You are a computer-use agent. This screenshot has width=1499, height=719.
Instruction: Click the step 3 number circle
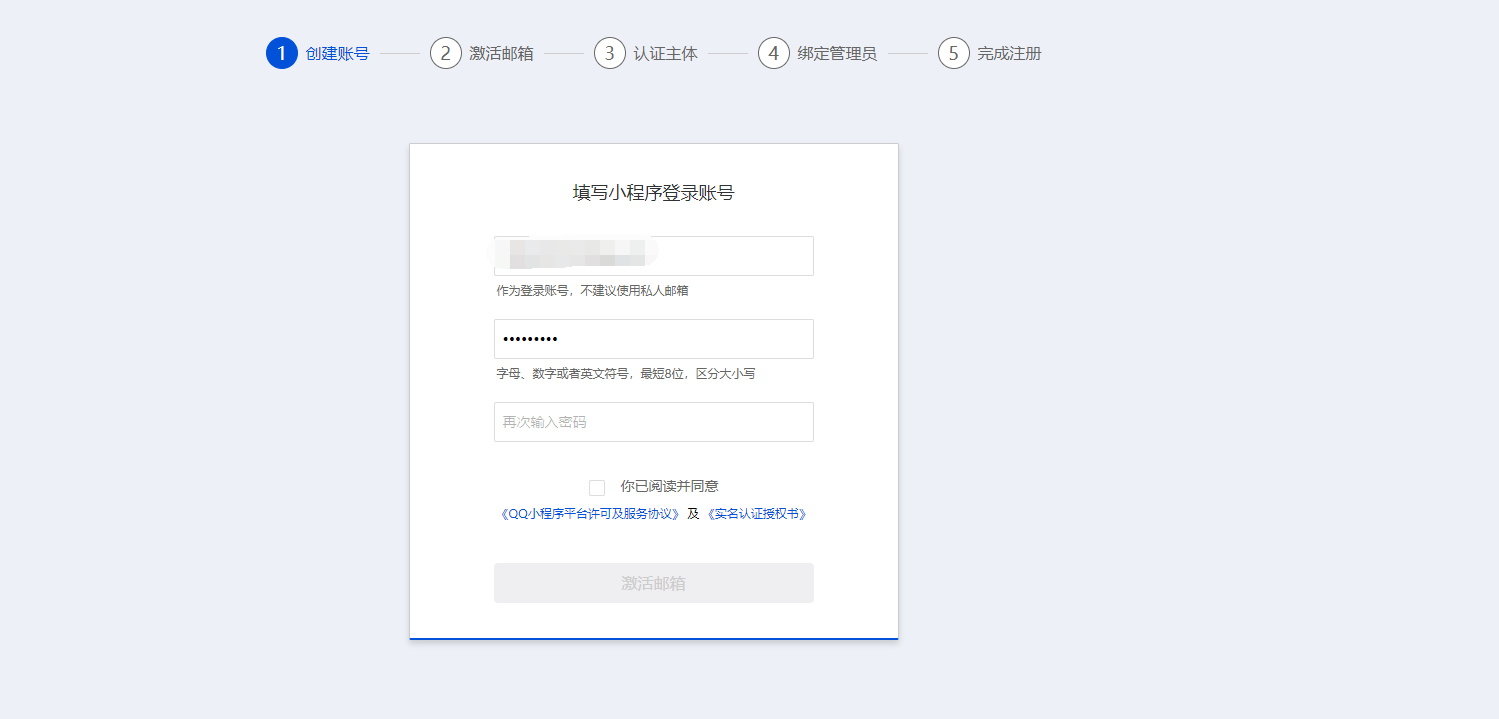coord(610,53)
